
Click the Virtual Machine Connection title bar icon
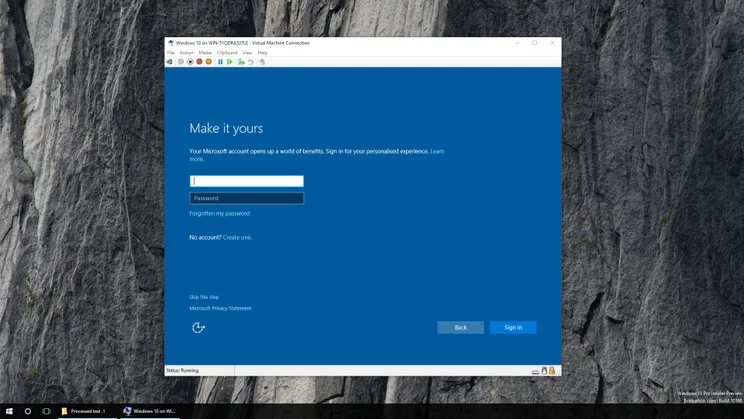(171, 43)
